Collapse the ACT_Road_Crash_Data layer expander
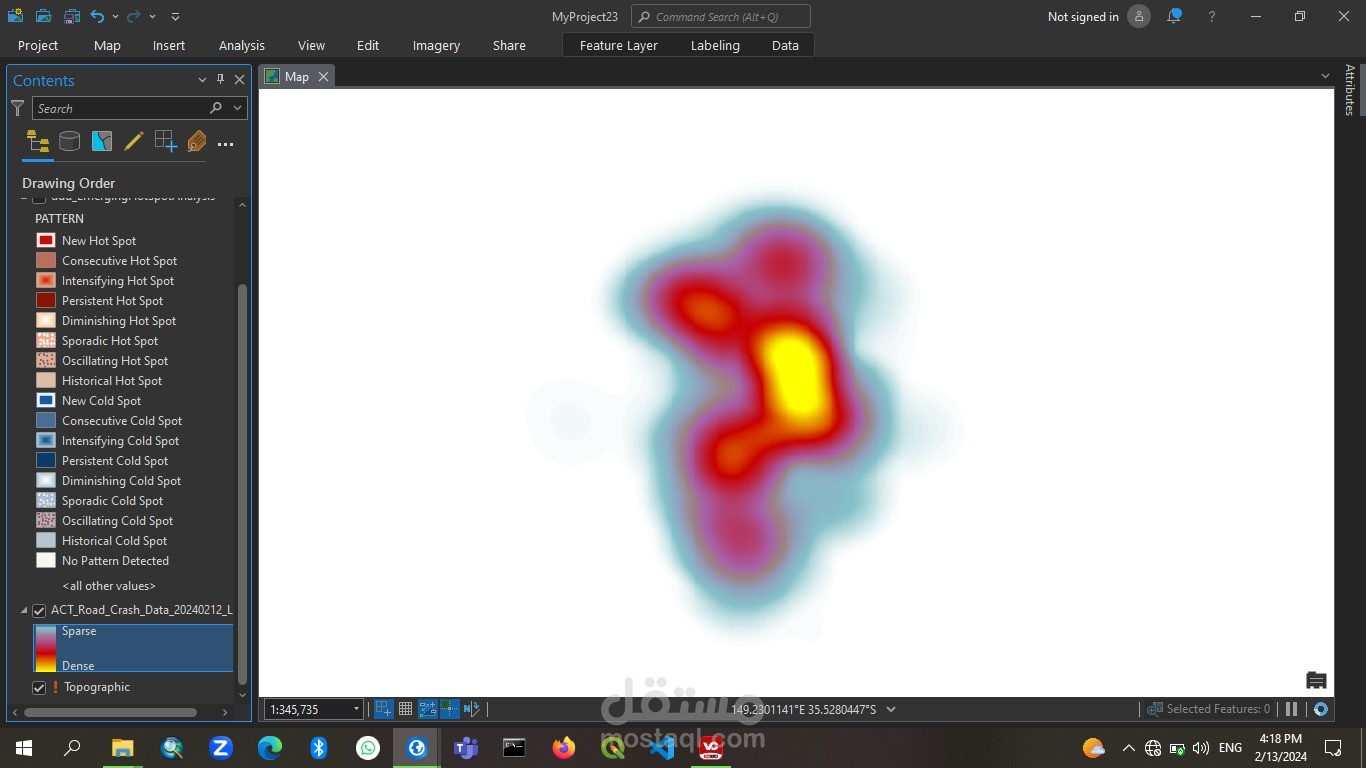The image size is (1366, 768). point(24,610)
